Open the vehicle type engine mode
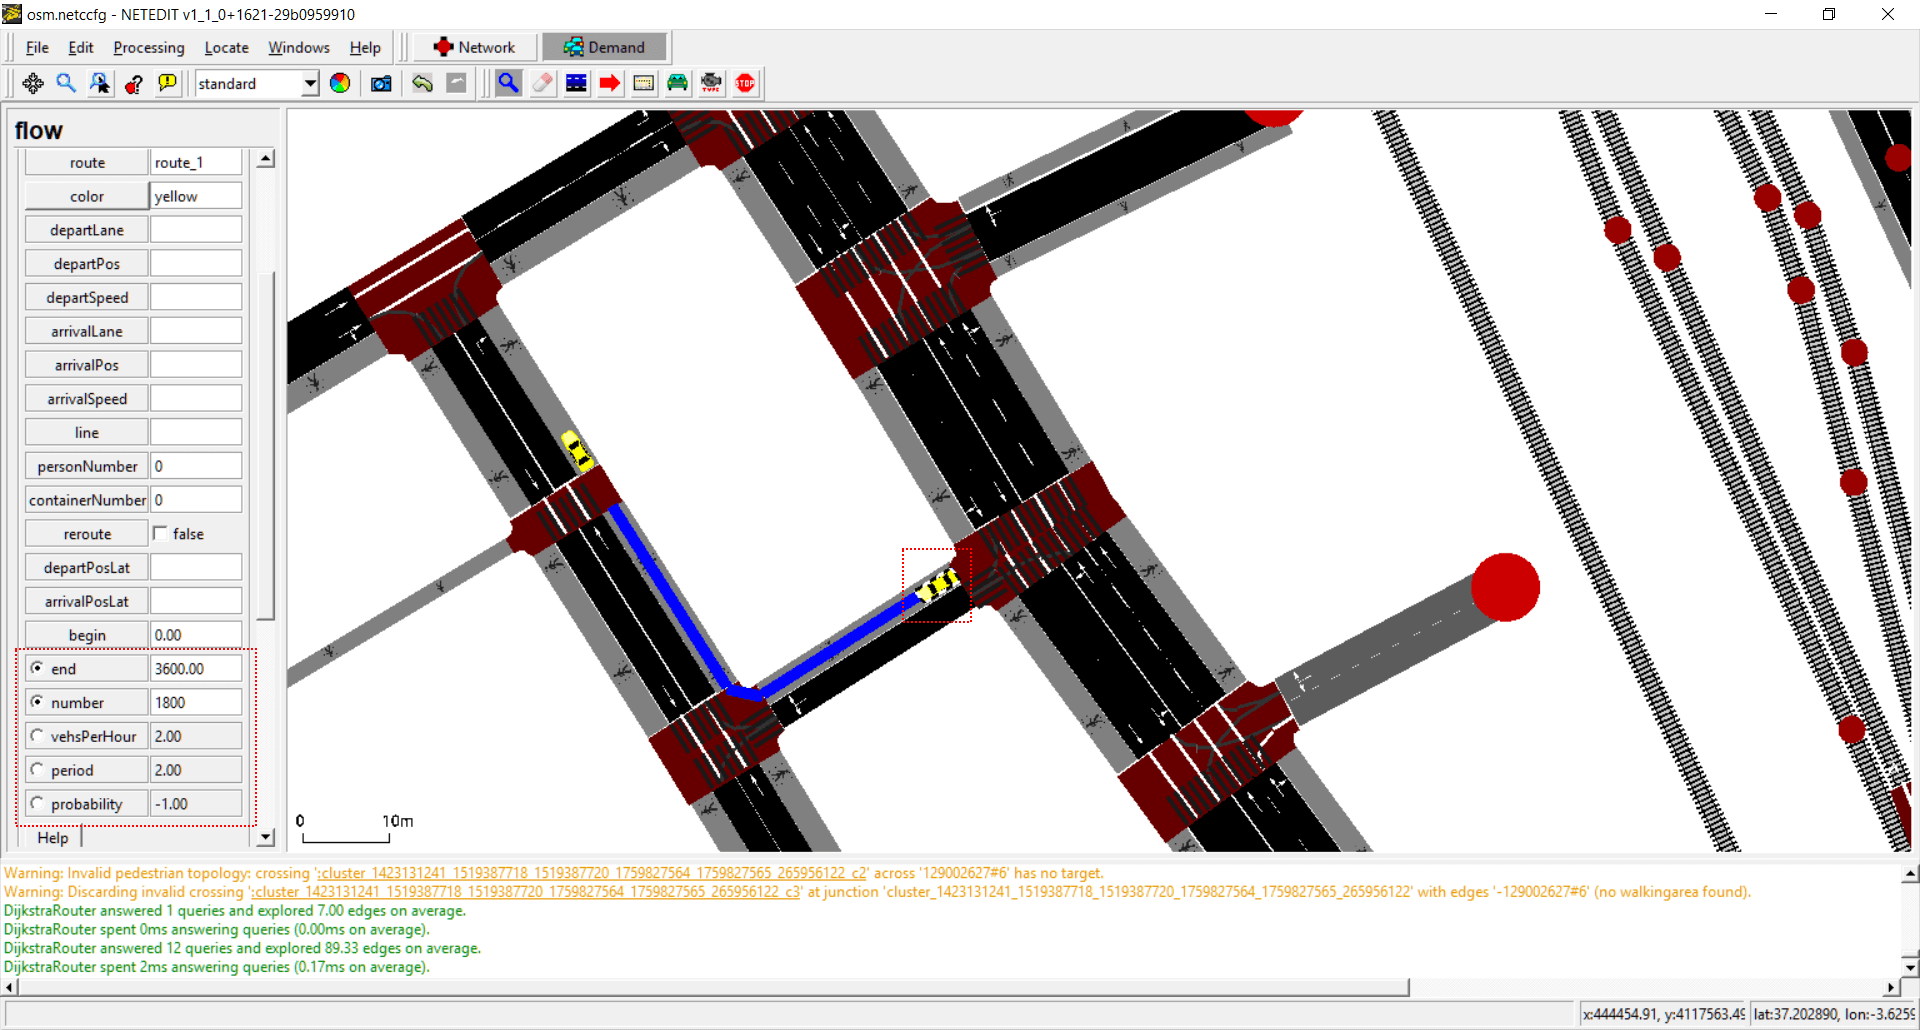The image size is (1920, 1030). pyautogui.click(x=711, y=84)
